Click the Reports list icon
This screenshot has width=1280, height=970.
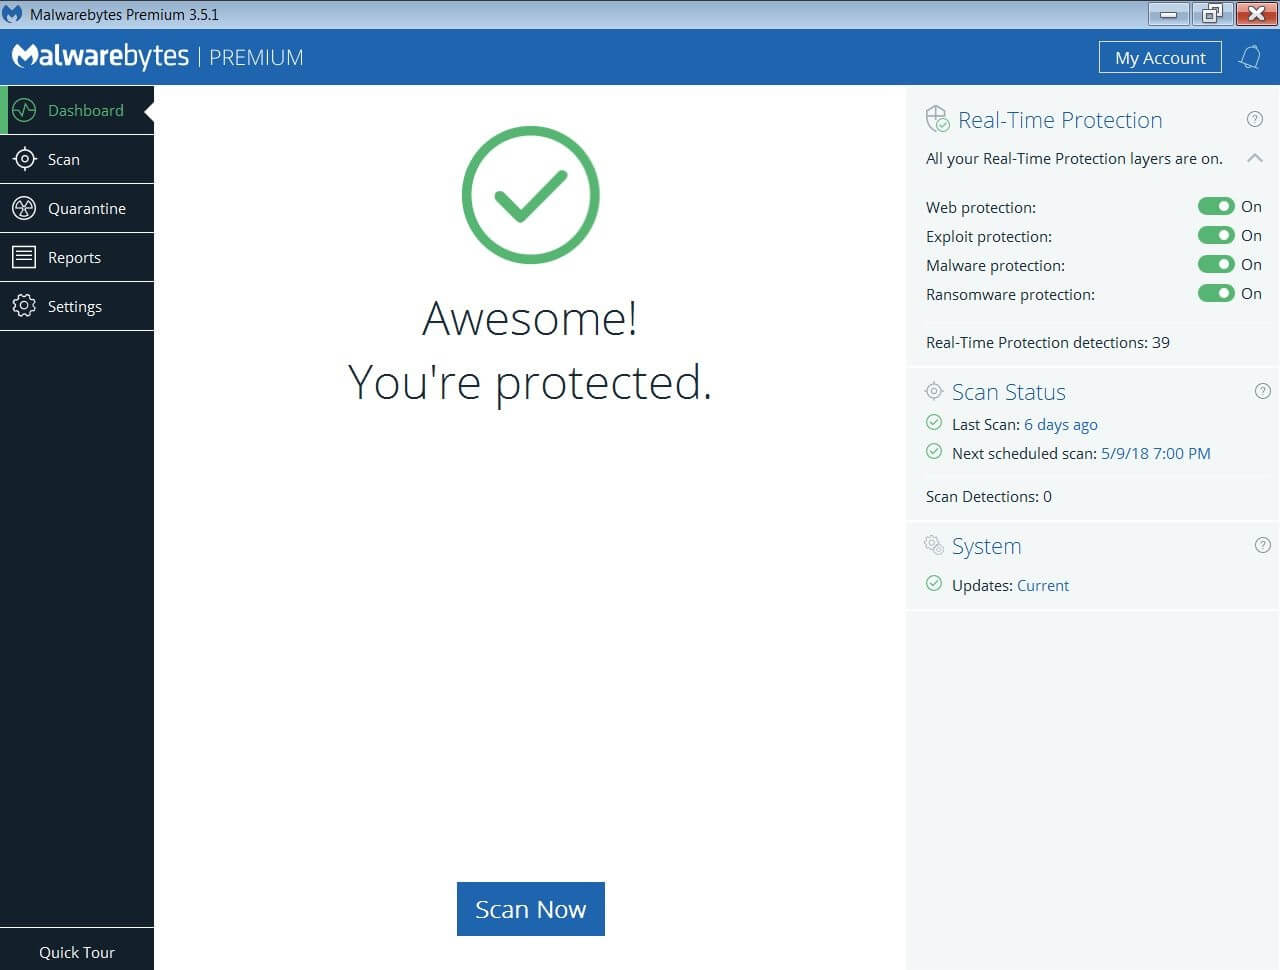click(x=24, y=257)
